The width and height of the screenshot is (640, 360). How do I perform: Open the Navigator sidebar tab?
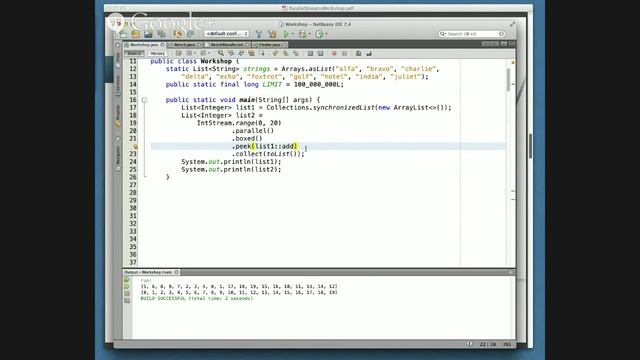118,157
